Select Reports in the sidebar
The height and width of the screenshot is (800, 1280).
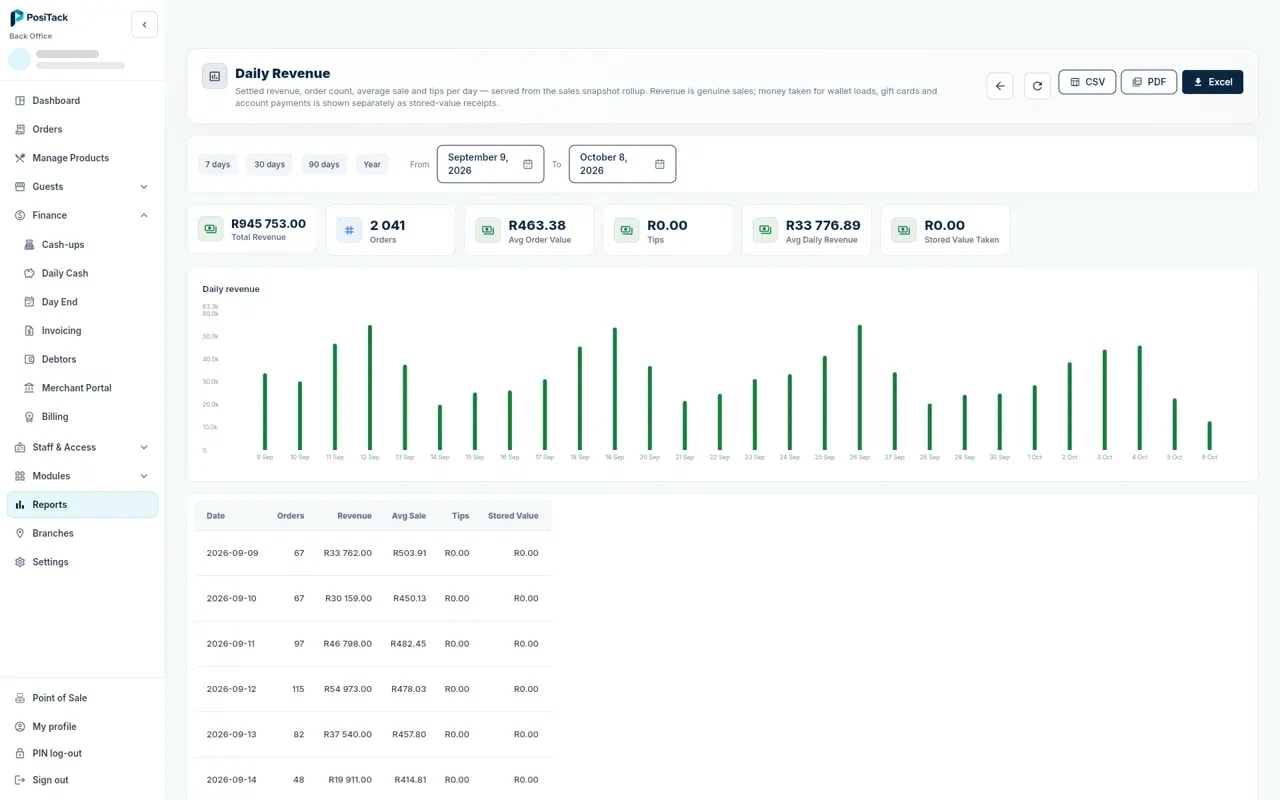pyautogui.click(x=82, y=505)
